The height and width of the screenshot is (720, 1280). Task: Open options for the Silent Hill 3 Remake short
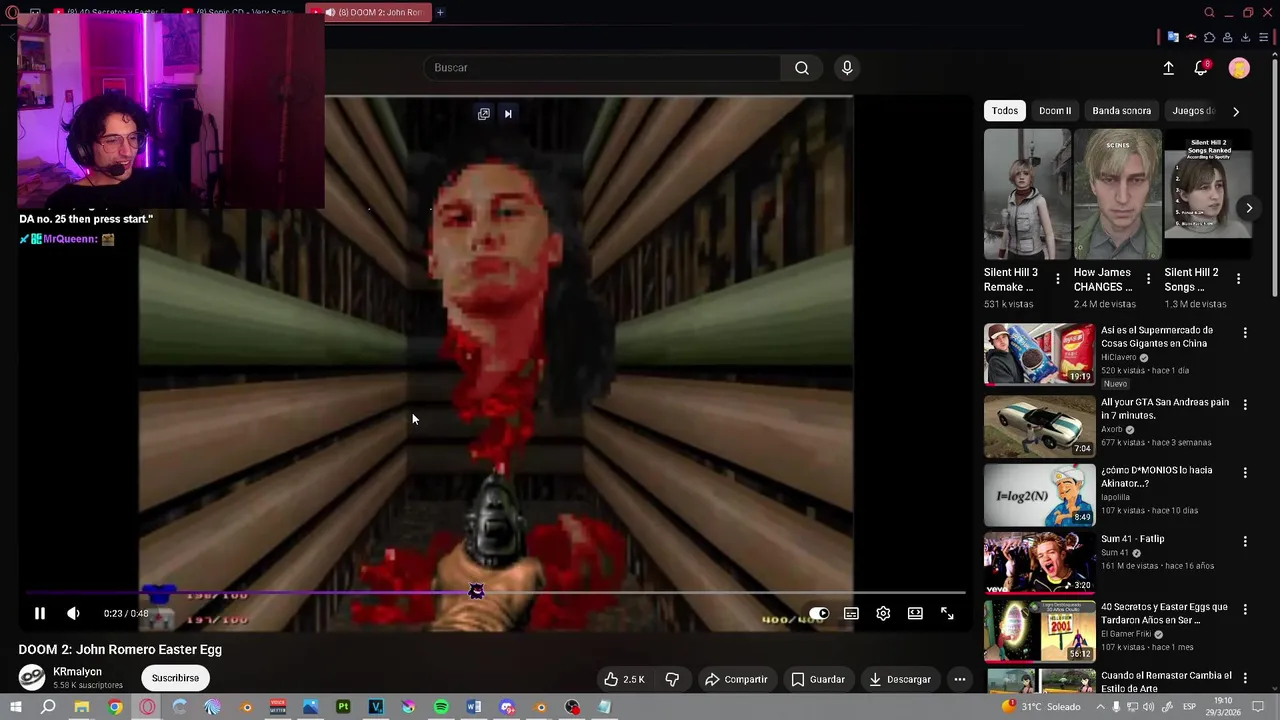click(1058, 279)
